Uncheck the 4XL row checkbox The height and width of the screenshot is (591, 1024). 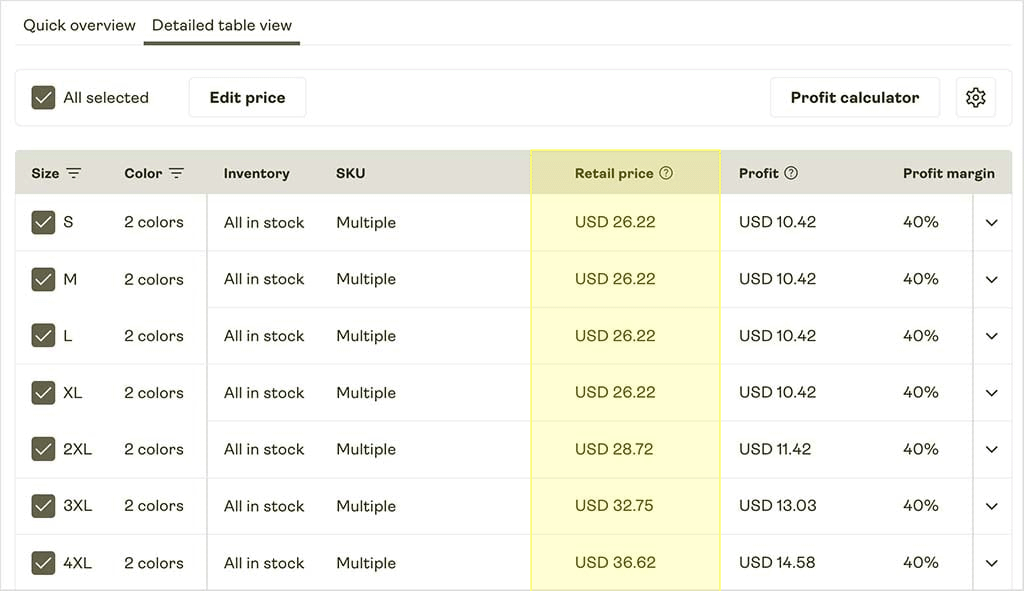(43, 563)
